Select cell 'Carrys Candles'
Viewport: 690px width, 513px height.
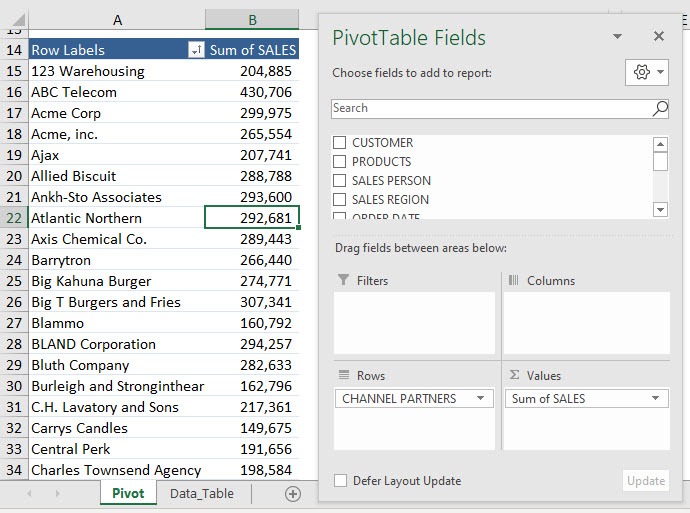click(117, 428)
